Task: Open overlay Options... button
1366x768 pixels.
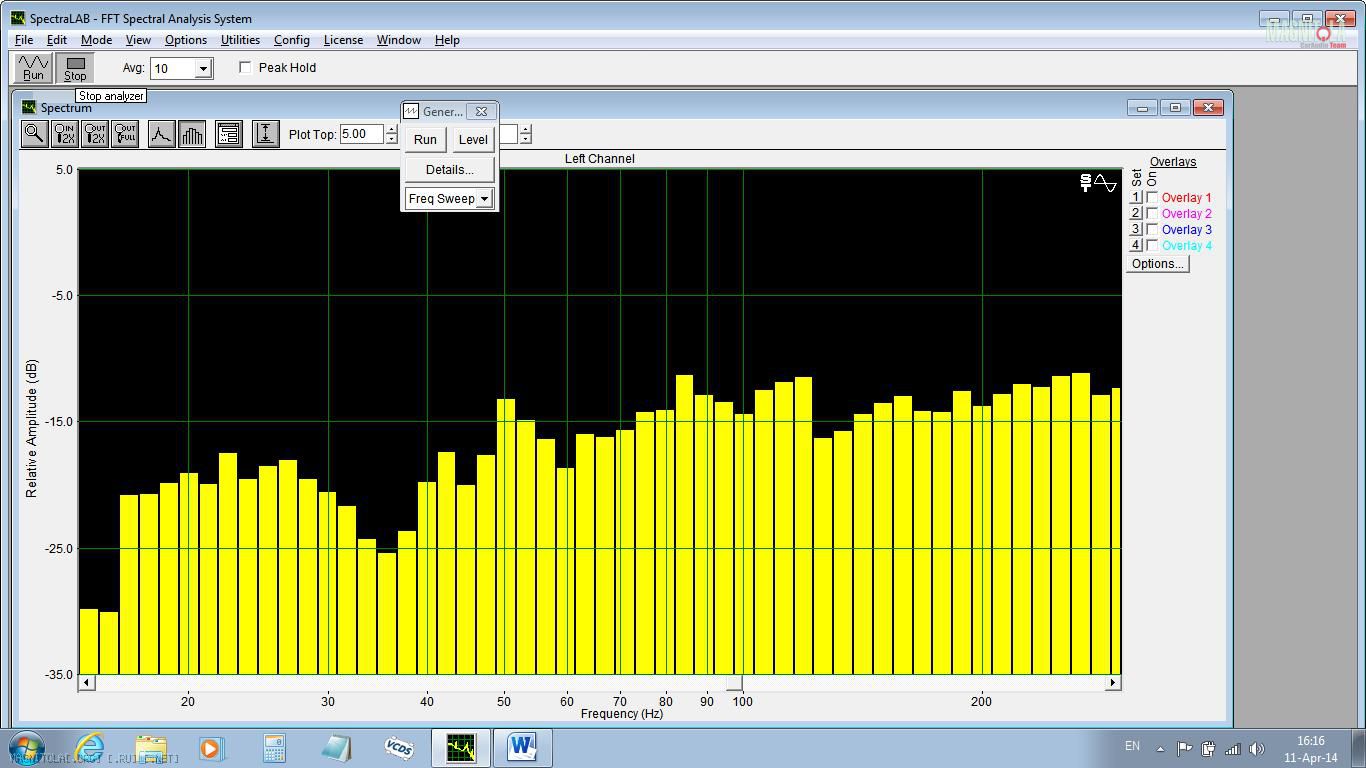Action: (1157, 264)
